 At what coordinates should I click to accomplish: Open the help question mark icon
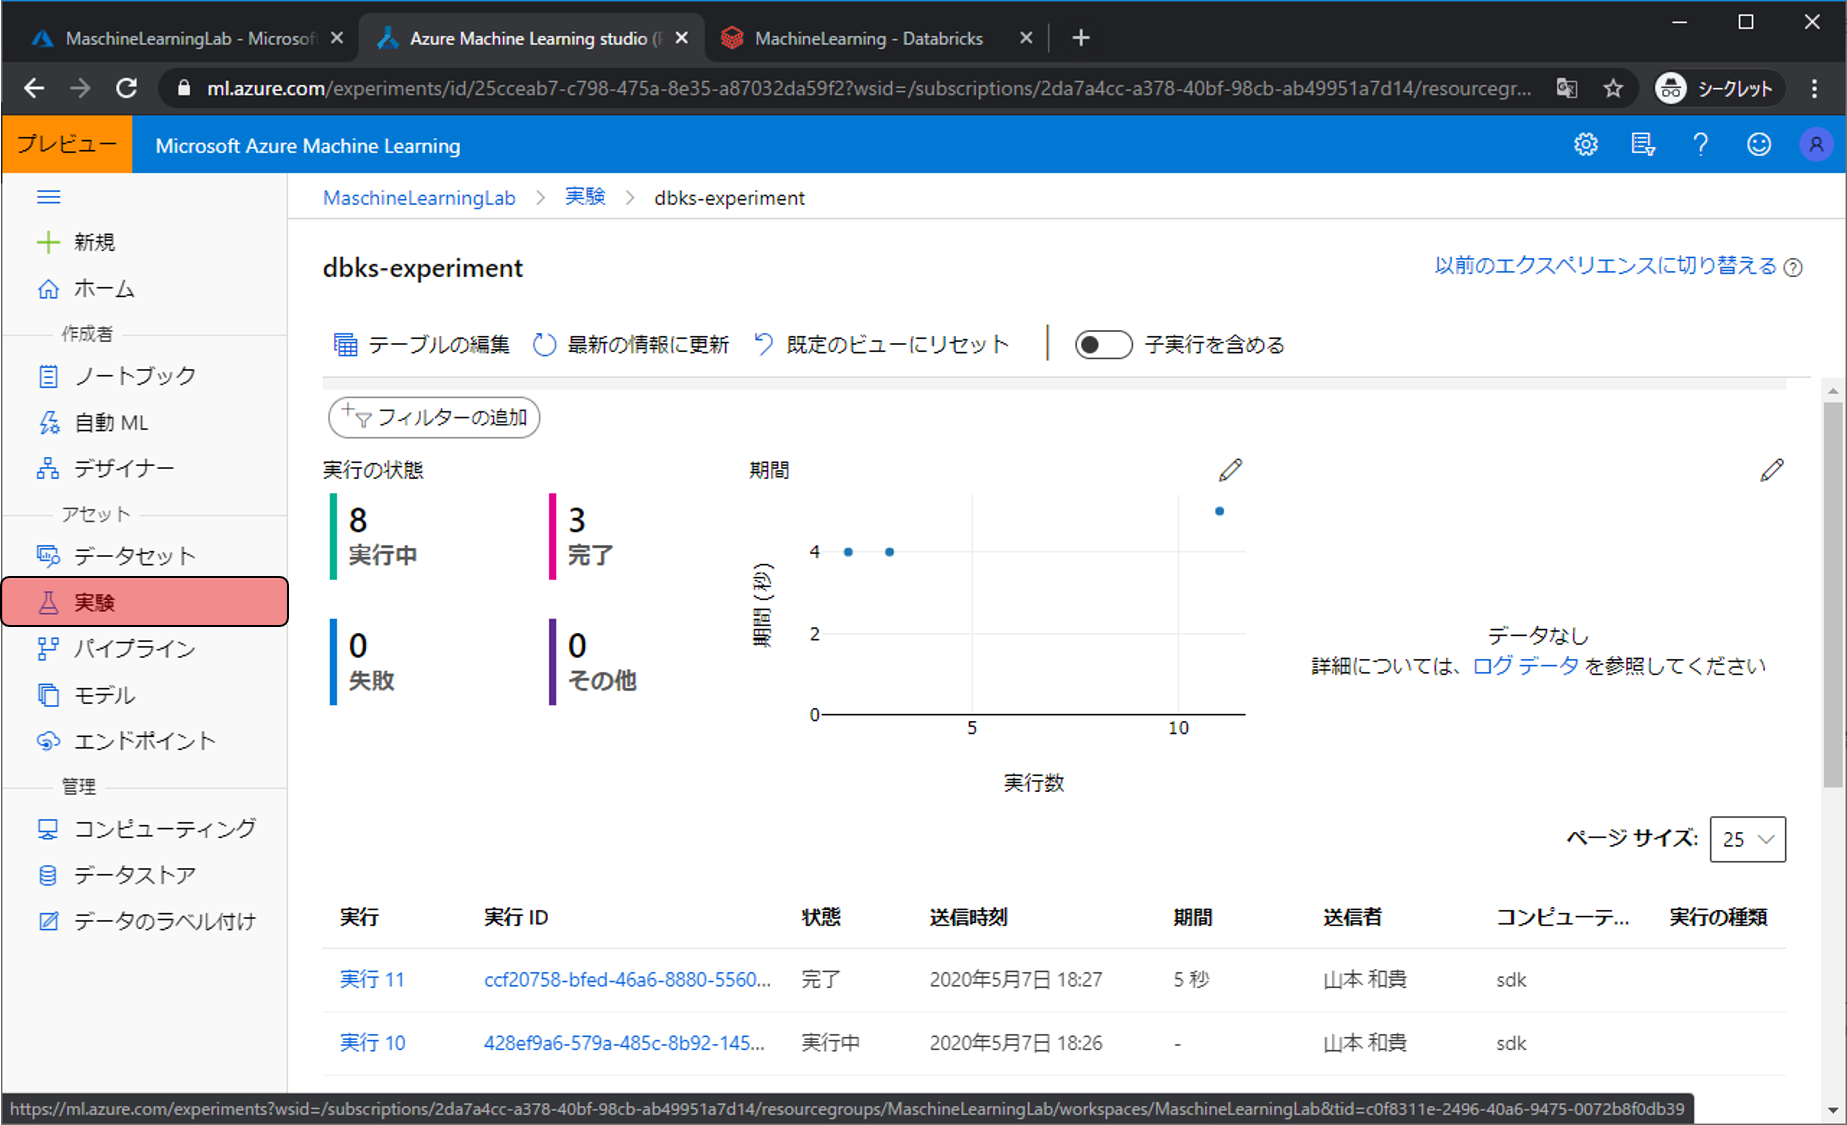click(1701, 145)
